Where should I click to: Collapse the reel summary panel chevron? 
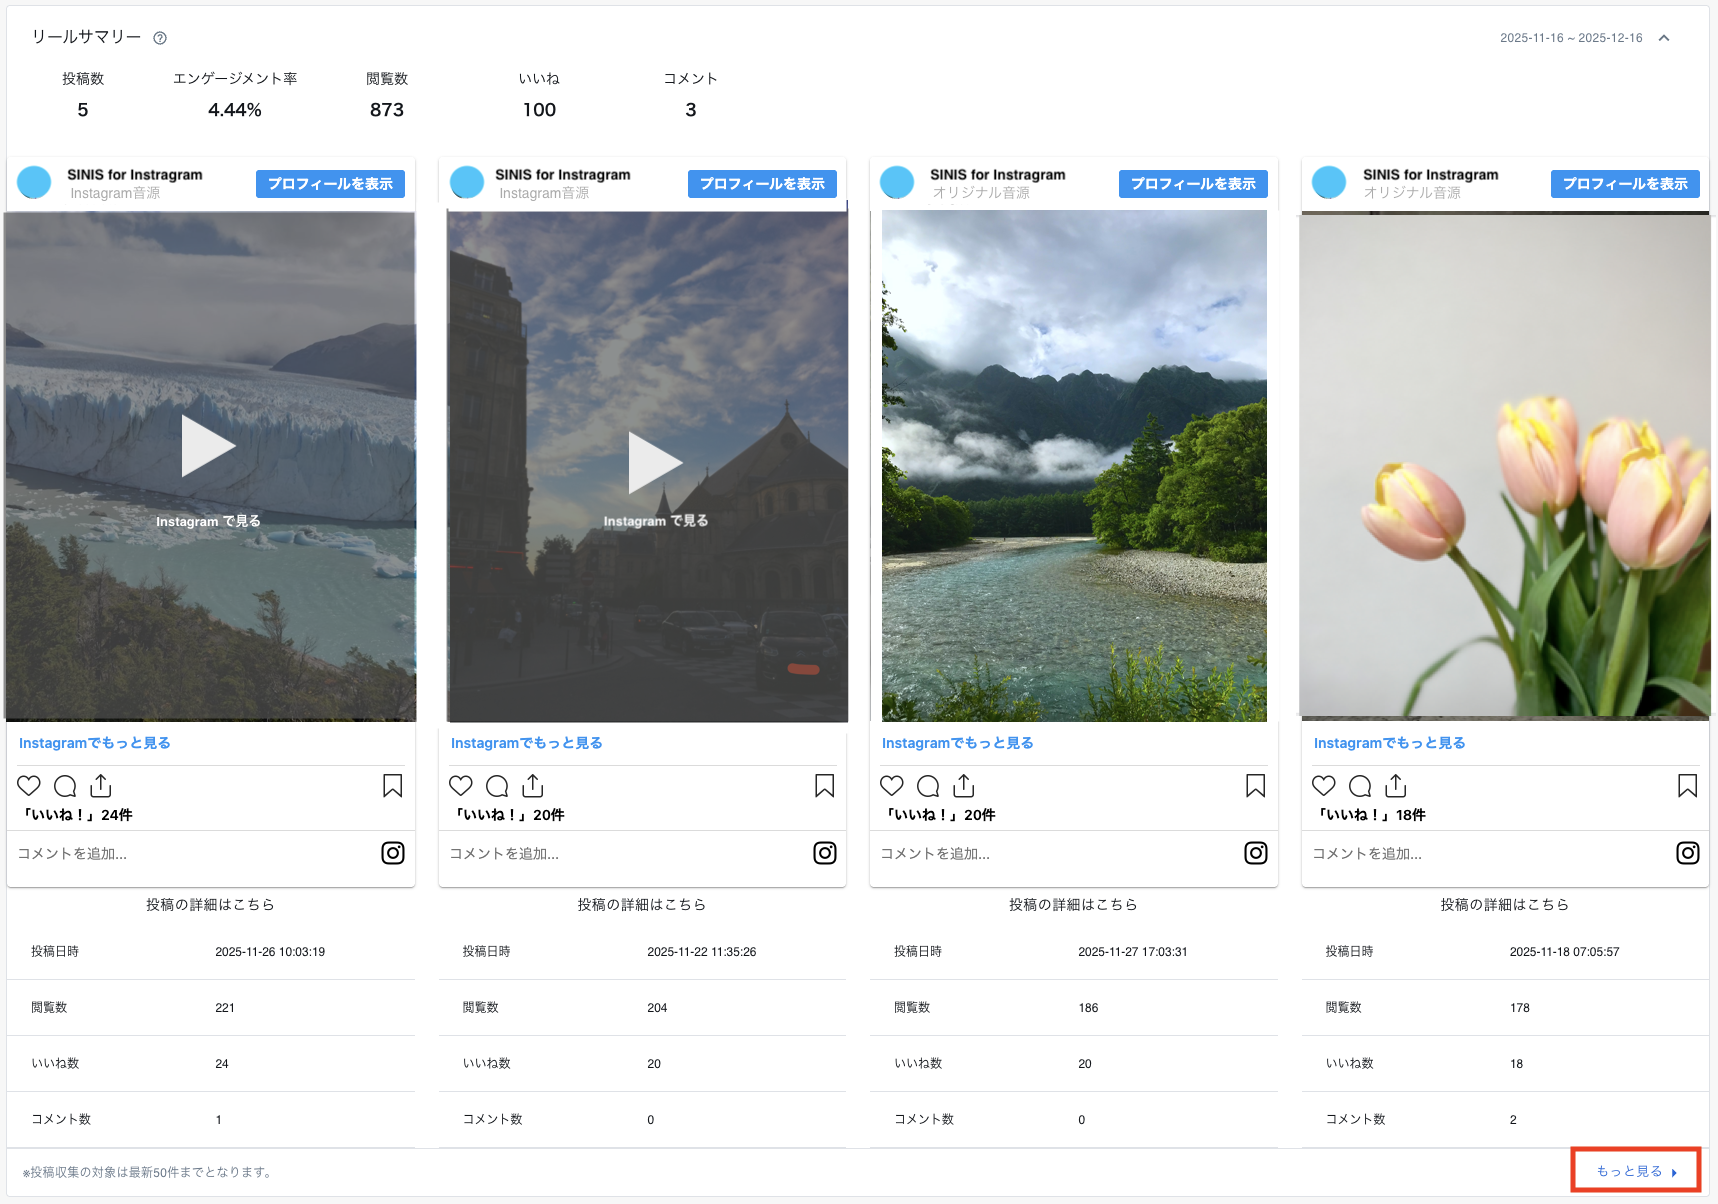click(x=1664, y=38)
